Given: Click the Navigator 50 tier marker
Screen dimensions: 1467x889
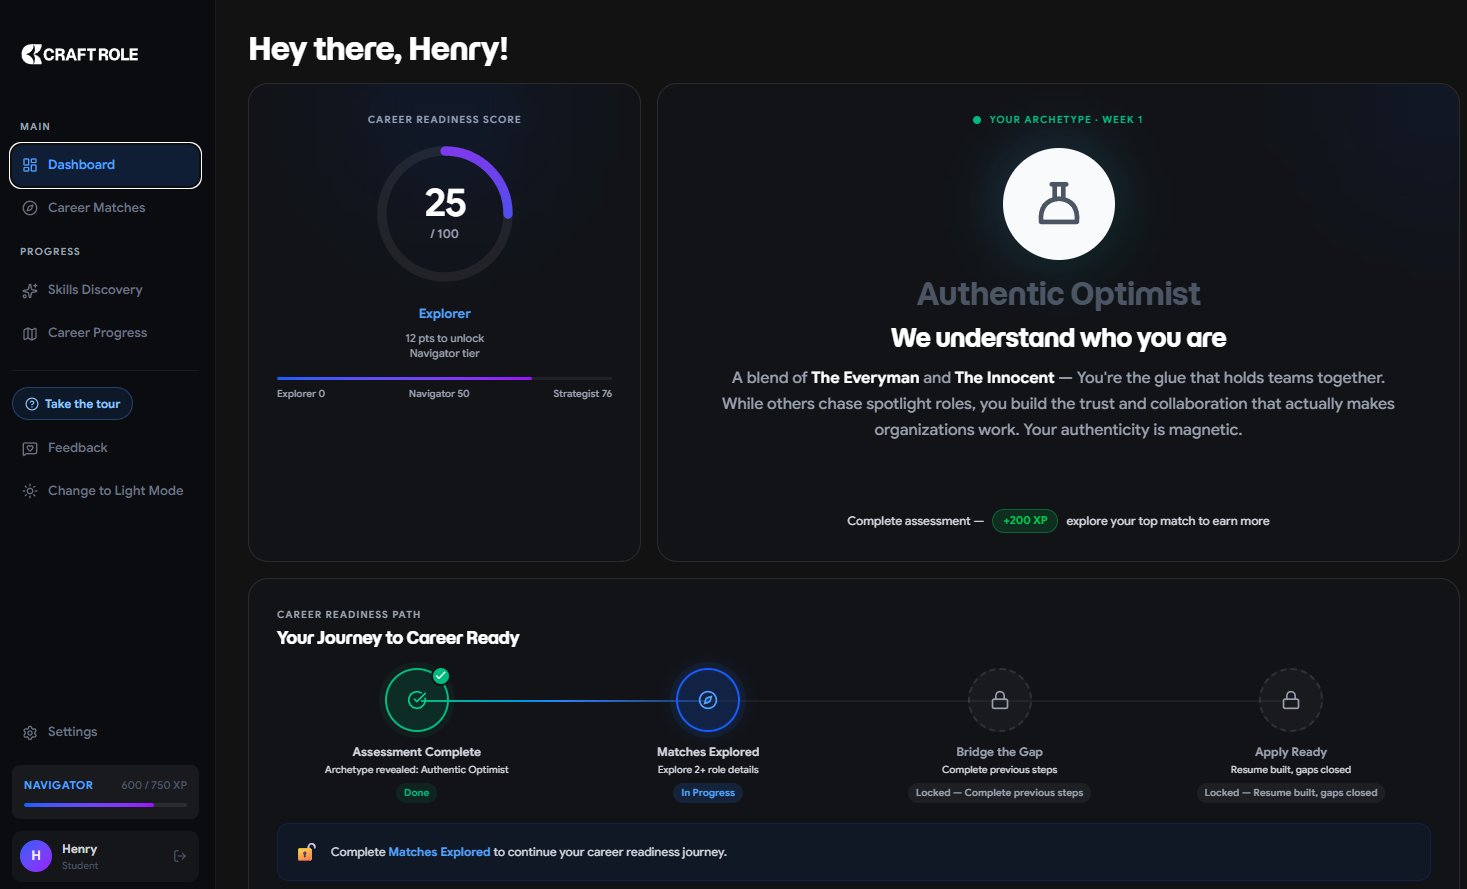Looking at the screenshot, I should [x=439, y=394].
